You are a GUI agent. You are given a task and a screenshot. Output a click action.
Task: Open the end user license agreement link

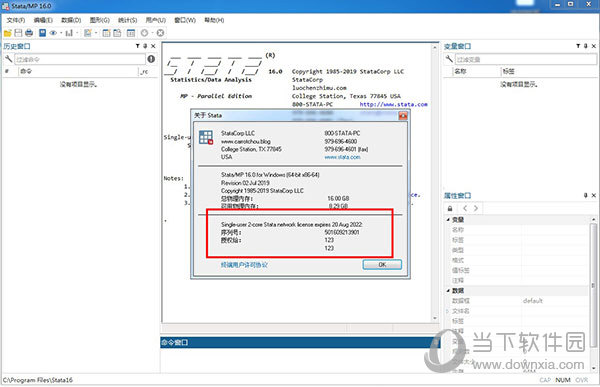tap(244, 265)
